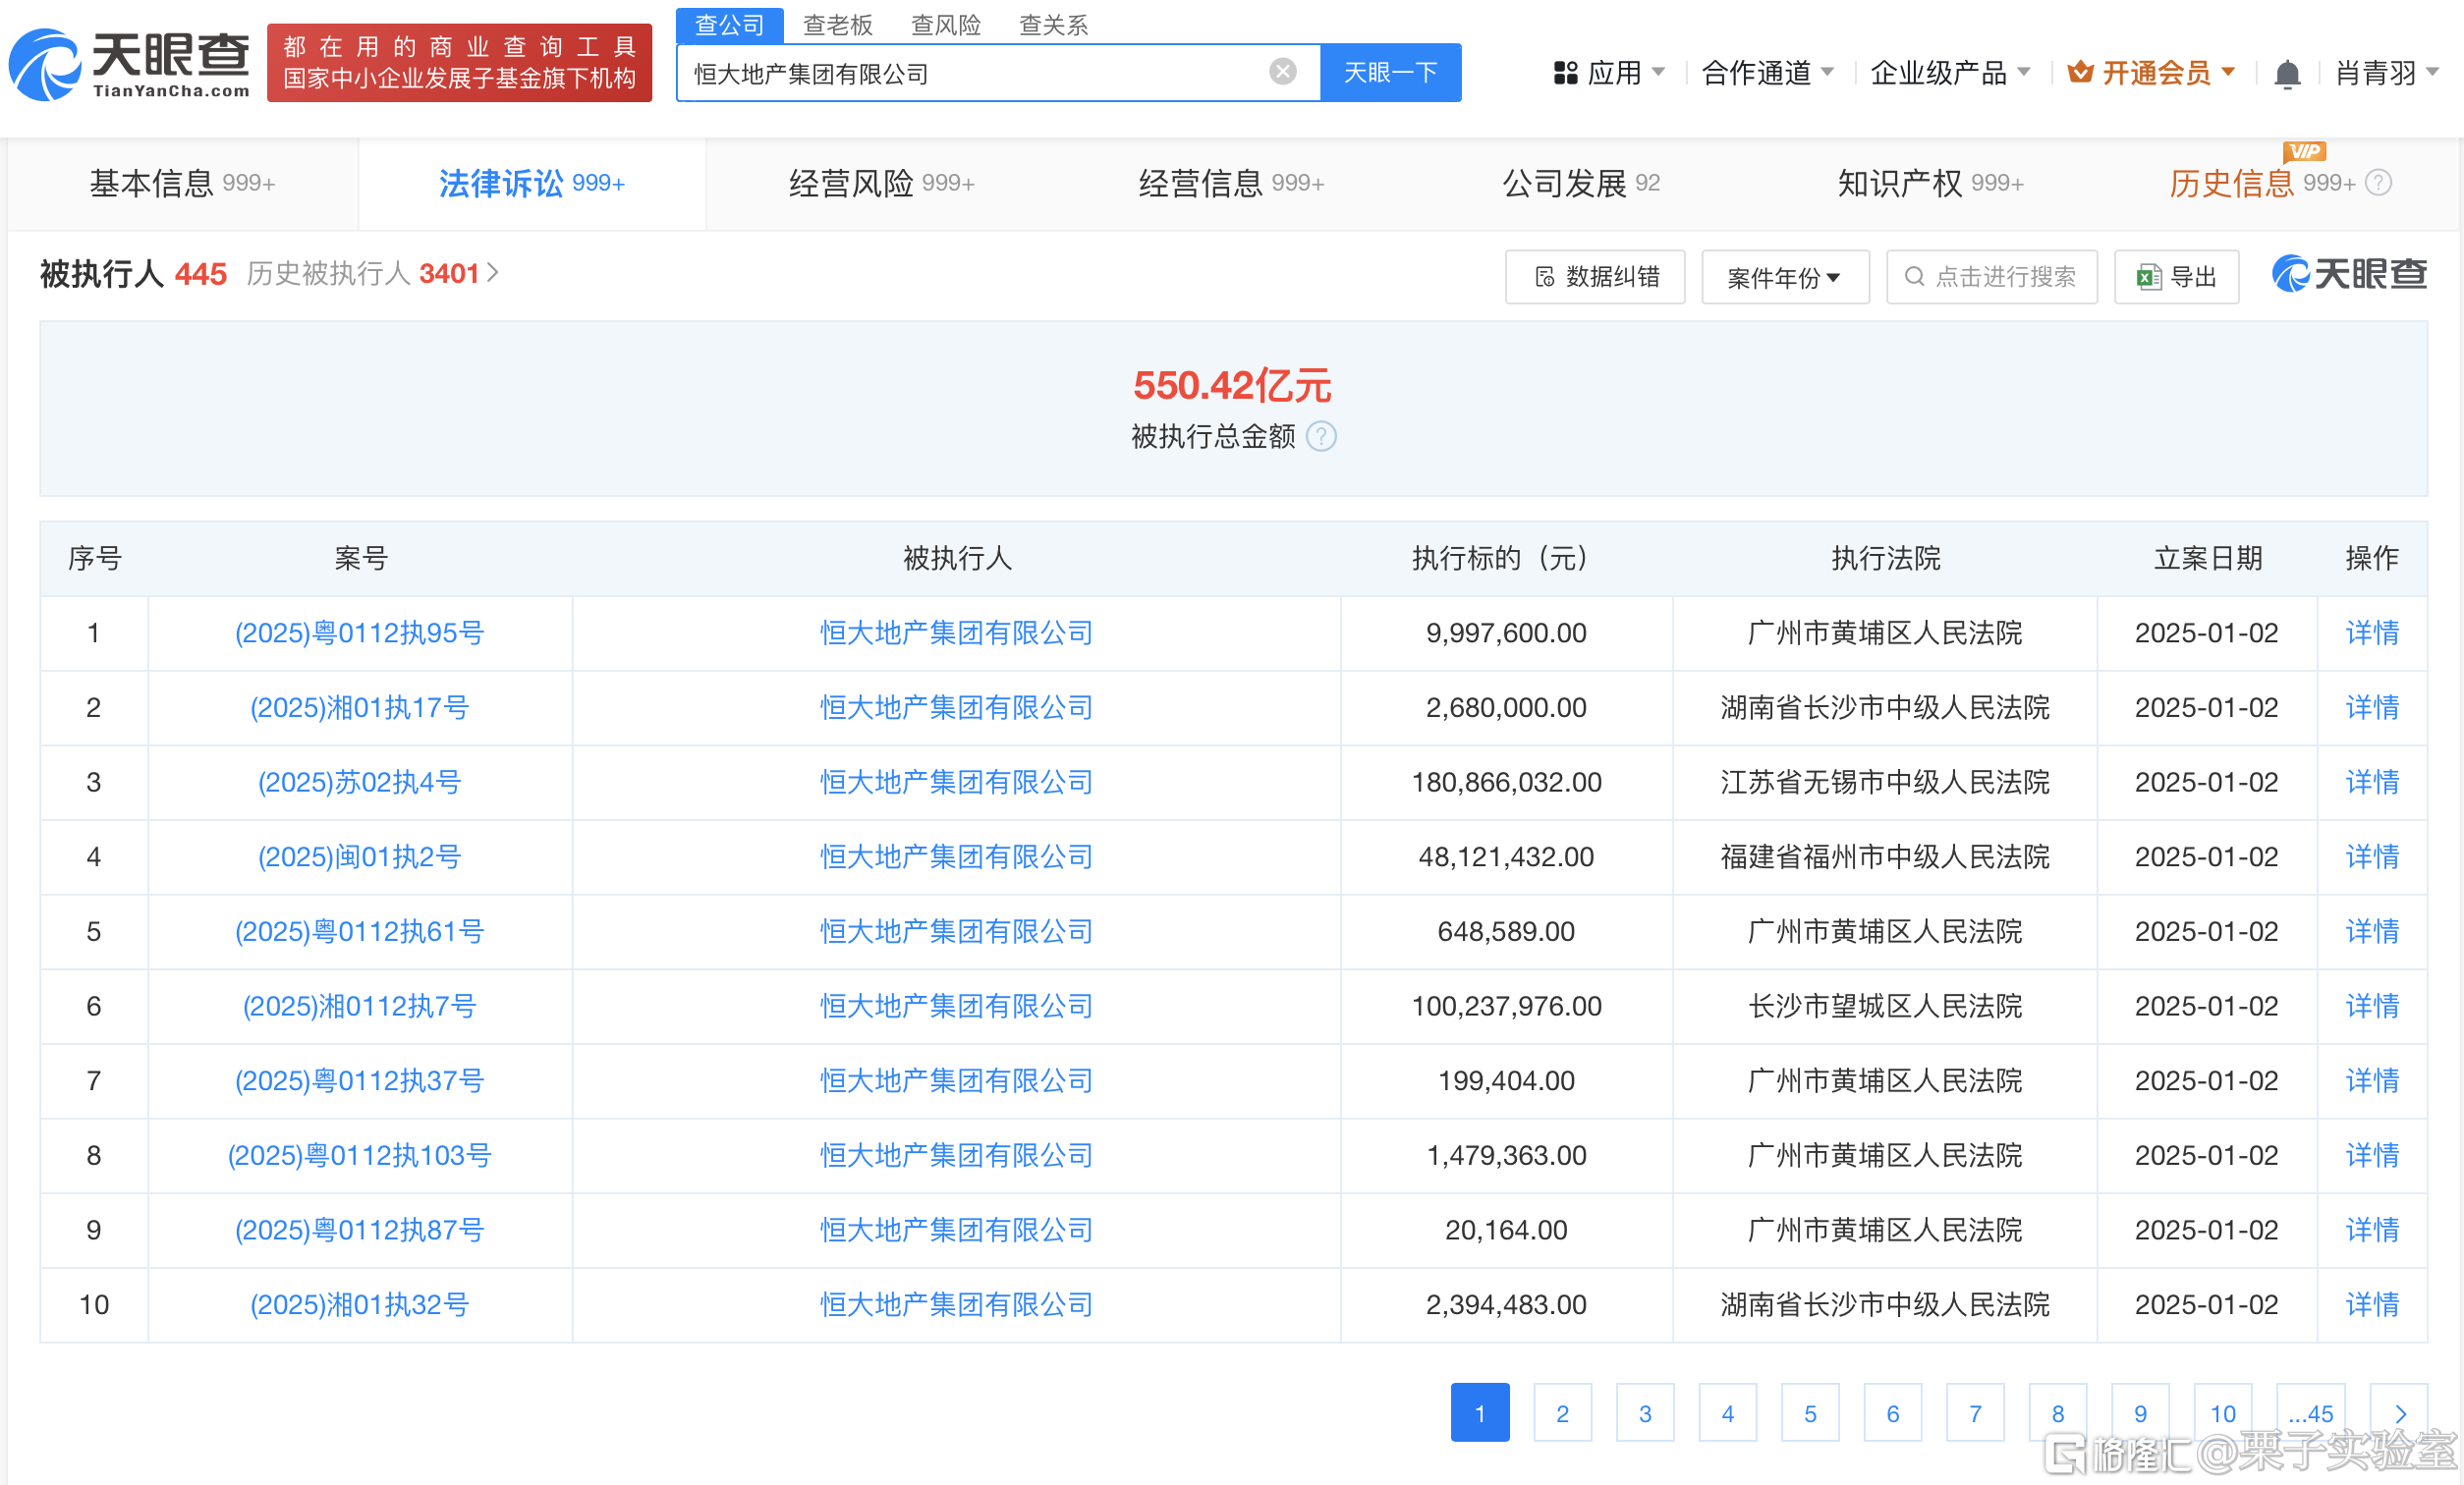The image size is (2464, 1485).
Task: Open help icon next to 历史信息
Action: (2379, 183)
